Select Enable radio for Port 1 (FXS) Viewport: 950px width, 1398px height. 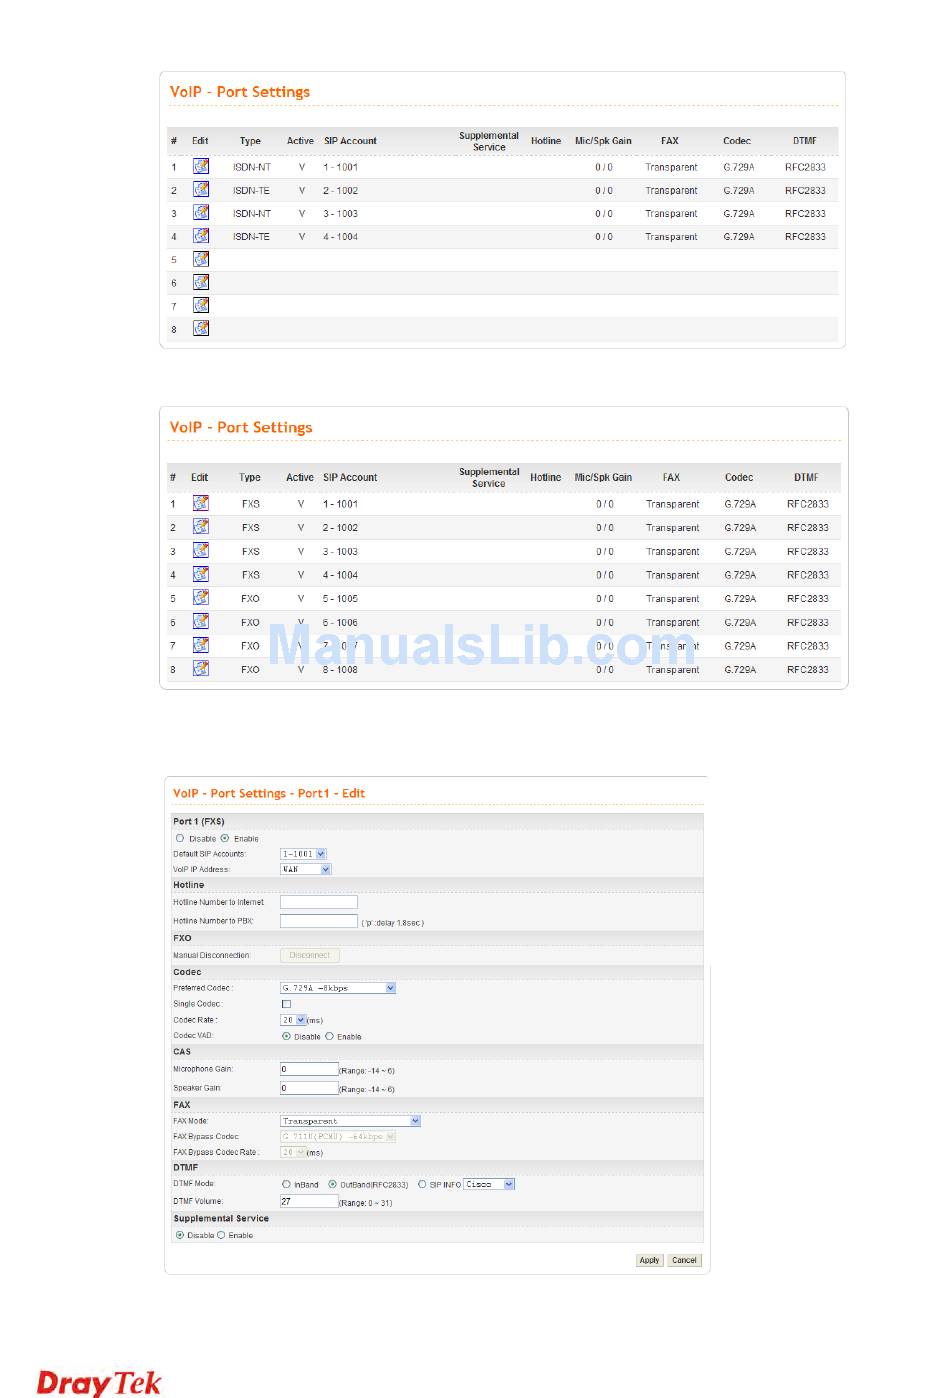[225, 838]
